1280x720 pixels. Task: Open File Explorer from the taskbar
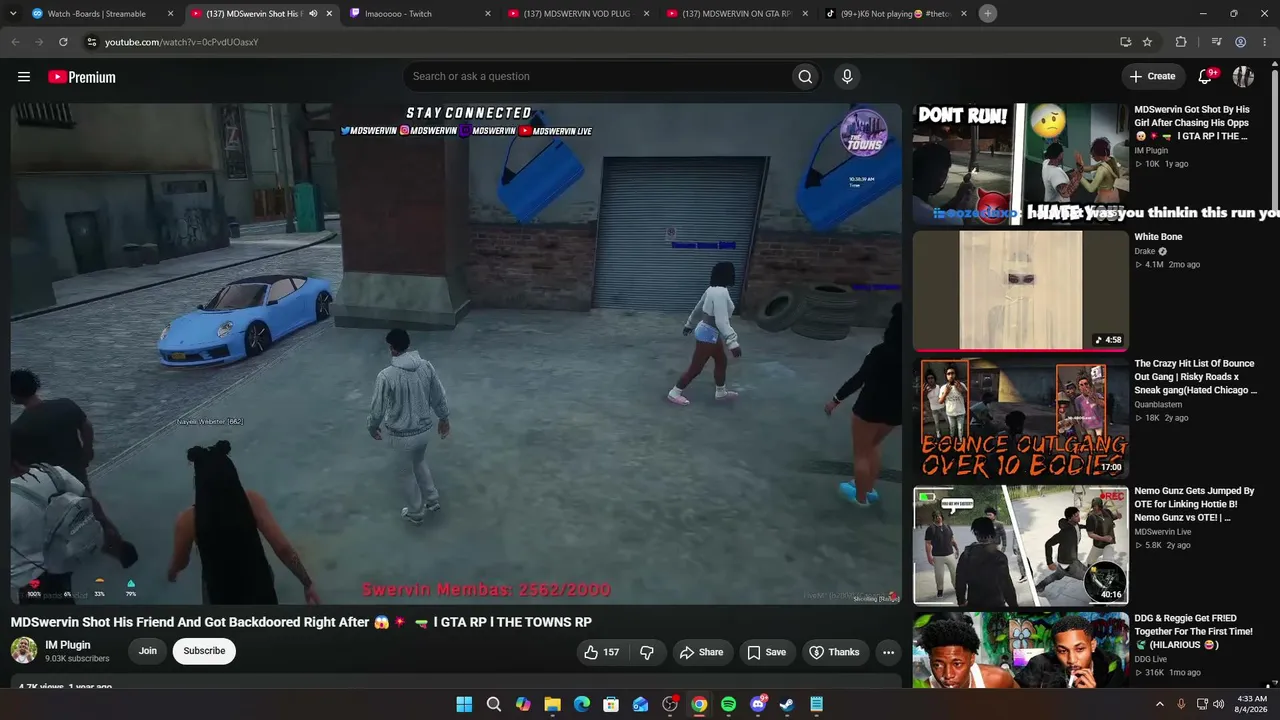(552, 704)
